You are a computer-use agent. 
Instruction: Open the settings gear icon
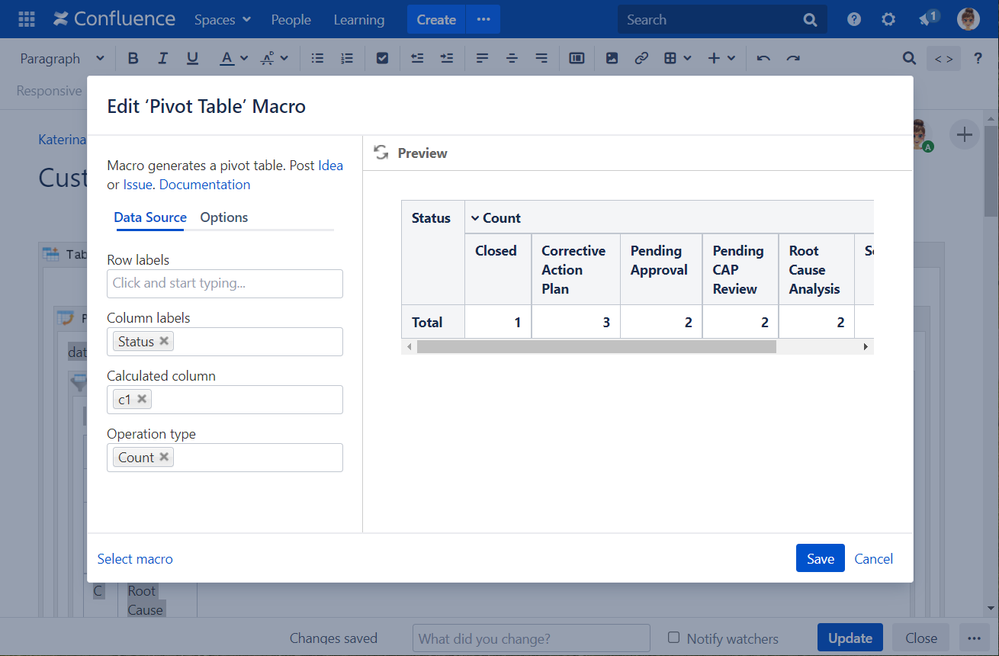[x=888, y=19]
